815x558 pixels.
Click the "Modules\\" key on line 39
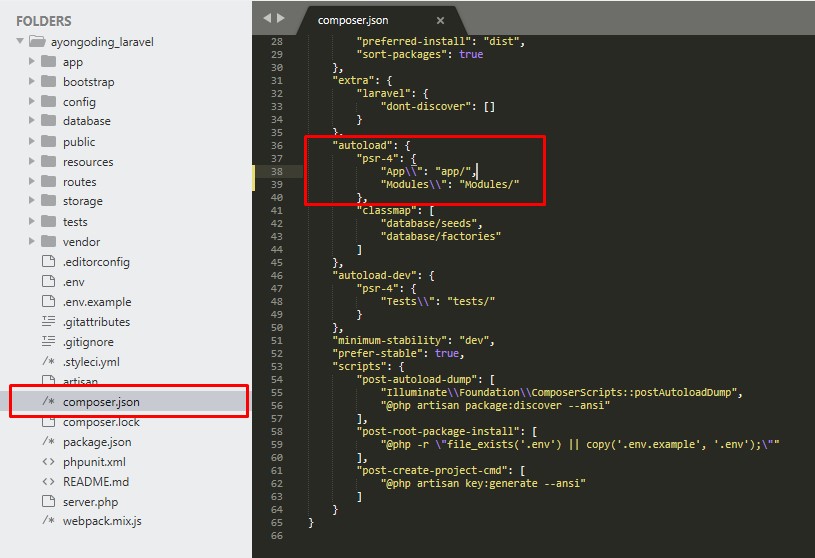click(414, 184)
